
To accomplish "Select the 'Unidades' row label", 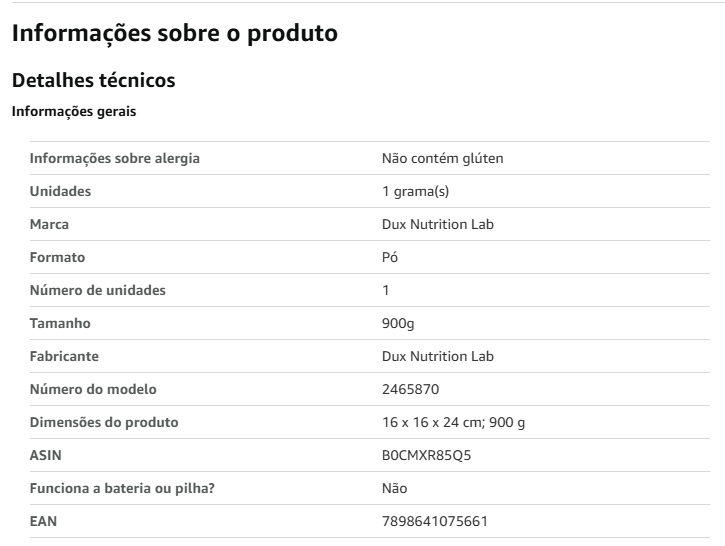I will point(61,191).
